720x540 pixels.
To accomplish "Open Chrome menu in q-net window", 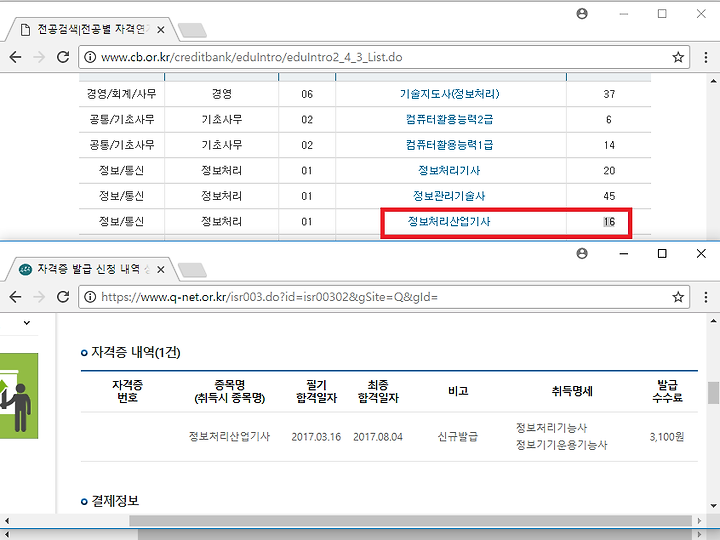I will (x=706, y=297).
